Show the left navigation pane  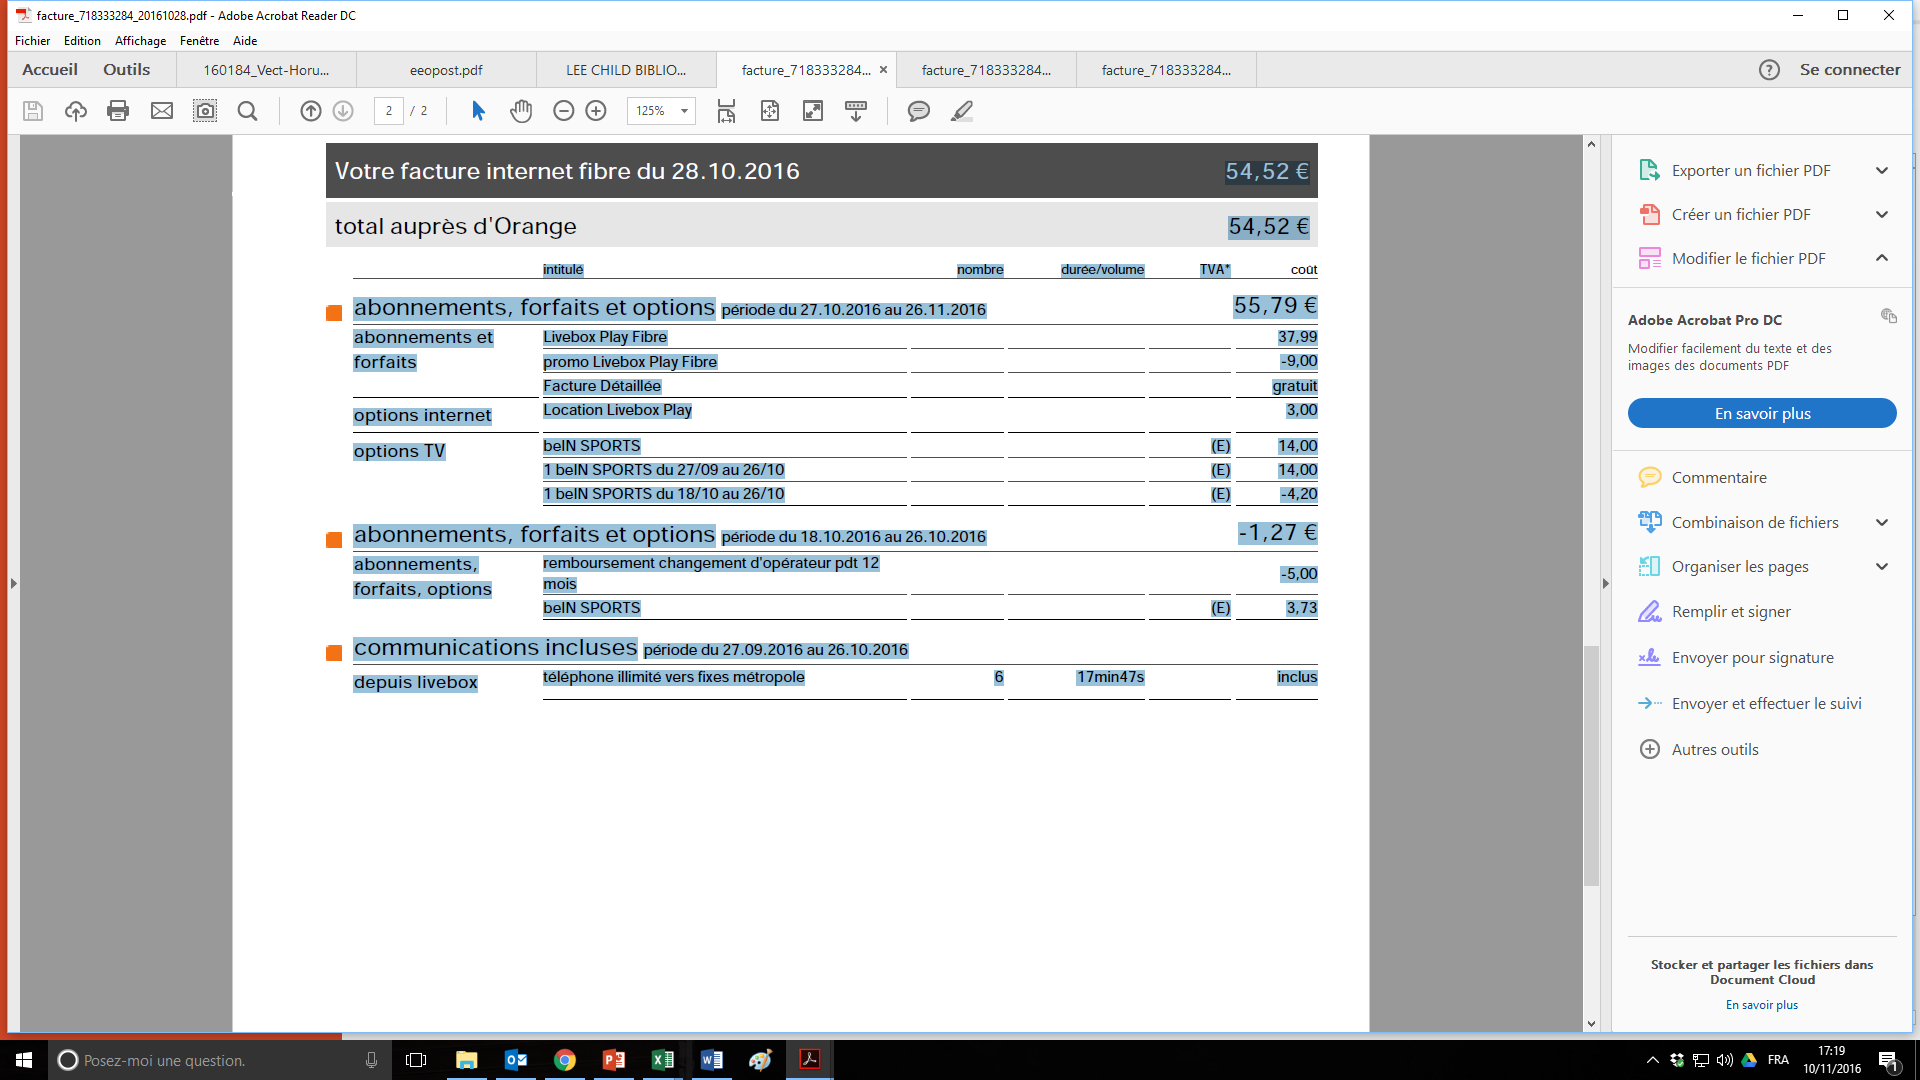pyautogui.click(x=13, y=583)
